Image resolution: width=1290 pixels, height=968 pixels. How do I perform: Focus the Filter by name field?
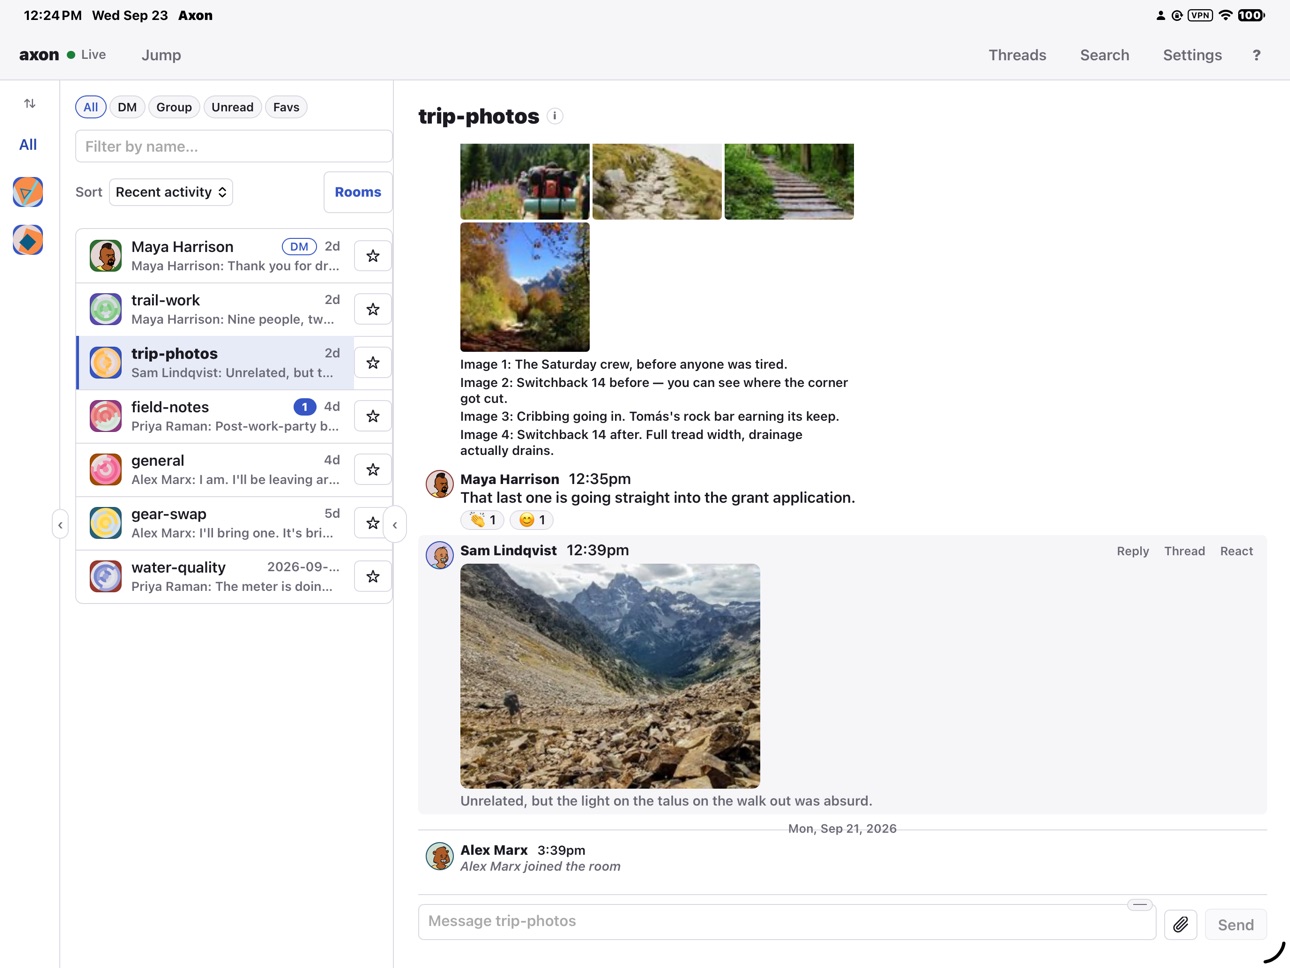click(234, 146)
